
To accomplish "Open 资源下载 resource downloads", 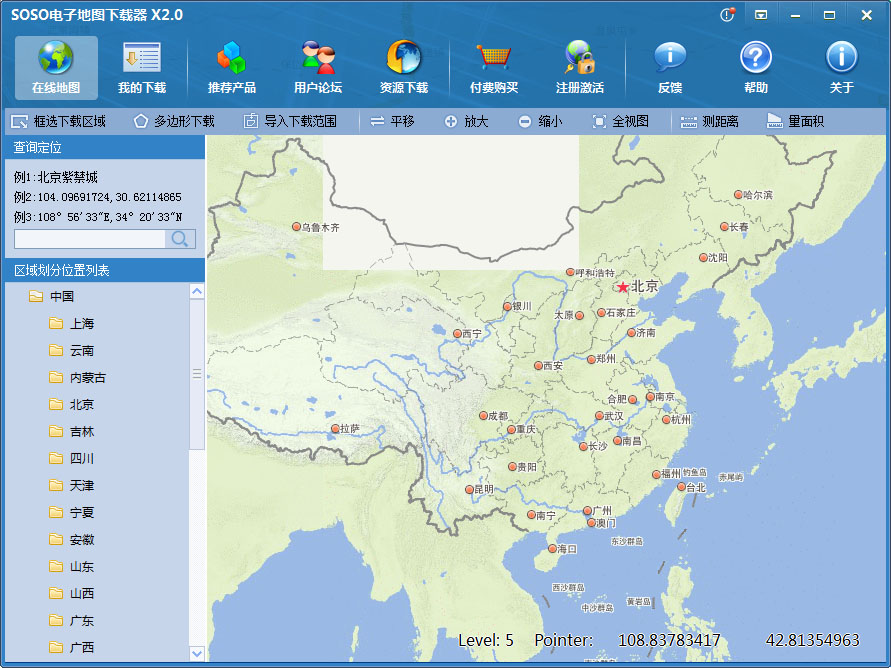I will (x=404, y=68).
